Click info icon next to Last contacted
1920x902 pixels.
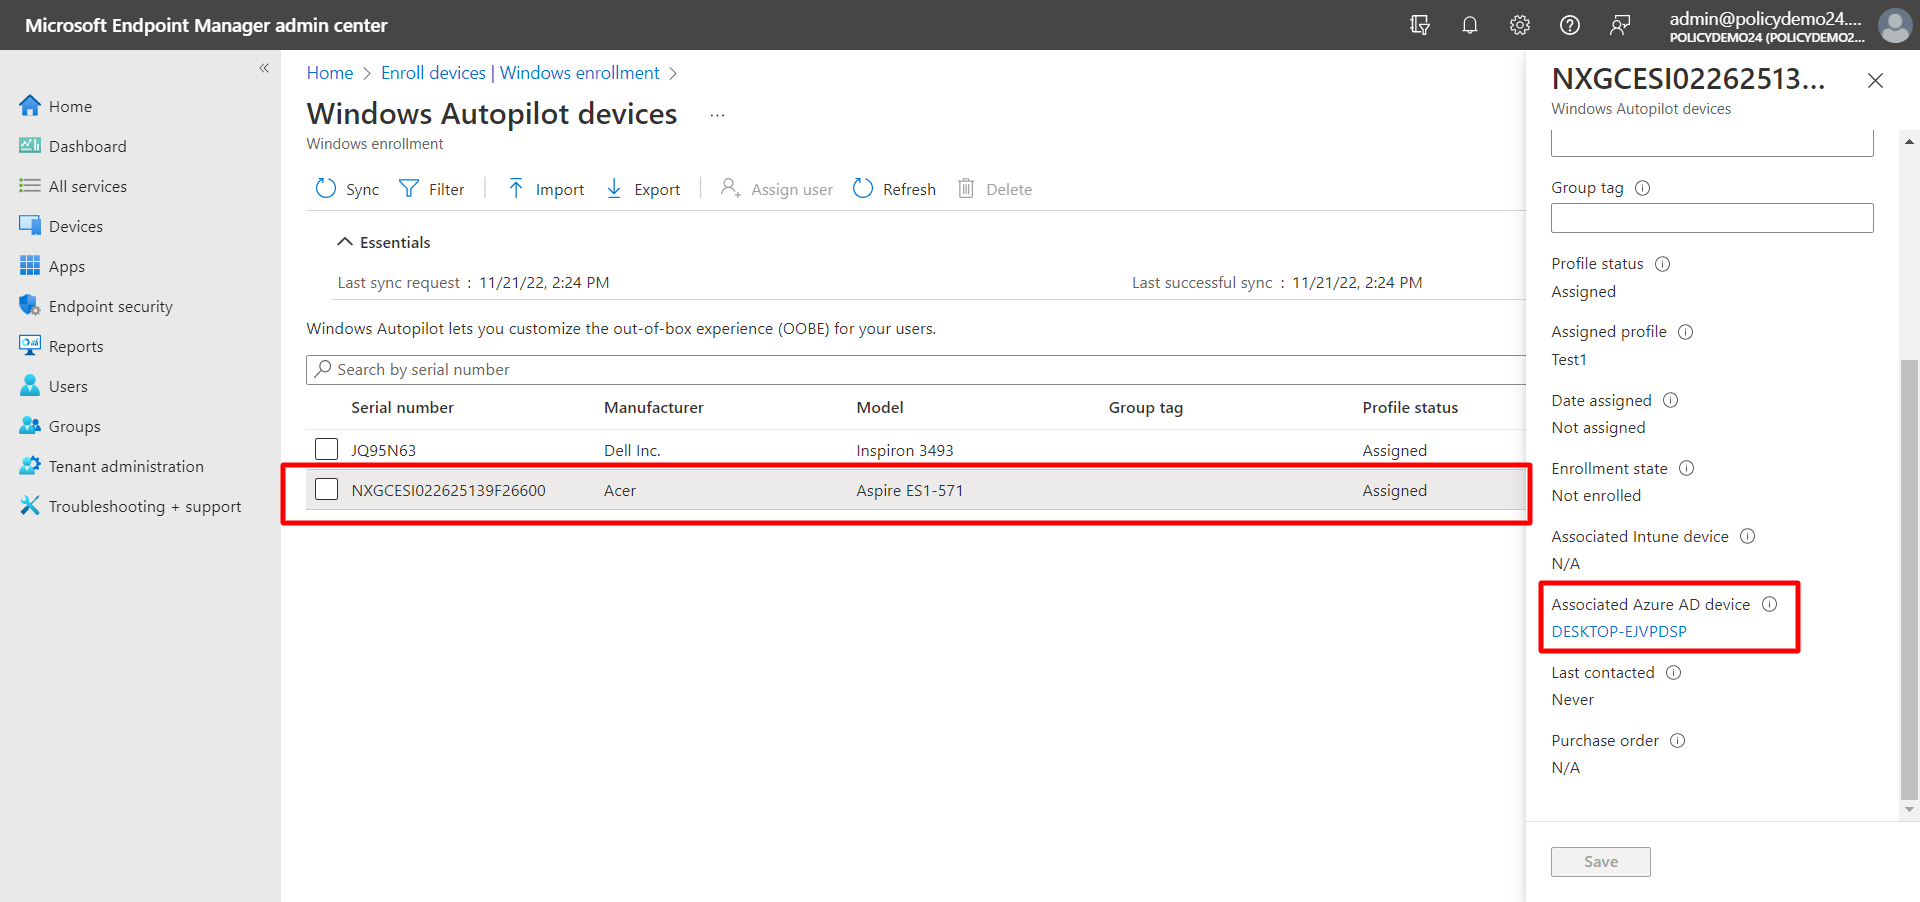click(1673, 672)
